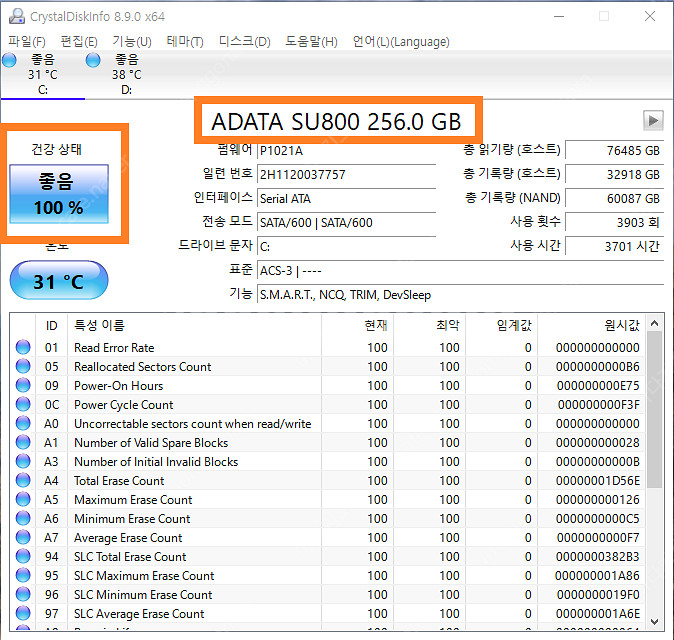
Task: Click the status orb for Average Erase Count
Action: pyautogui.click(x=23, y=537)
